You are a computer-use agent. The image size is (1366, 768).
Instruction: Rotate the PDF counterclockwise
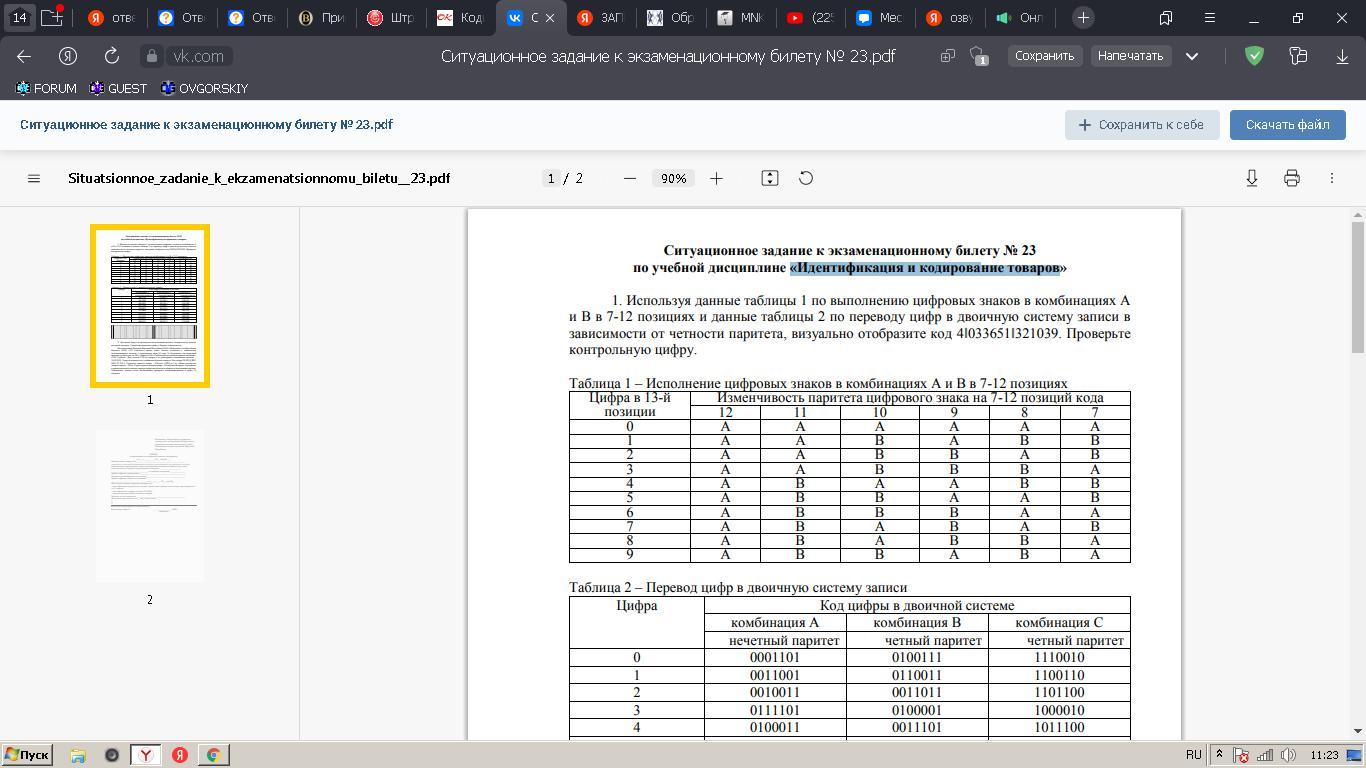click(x=806, y=178)
